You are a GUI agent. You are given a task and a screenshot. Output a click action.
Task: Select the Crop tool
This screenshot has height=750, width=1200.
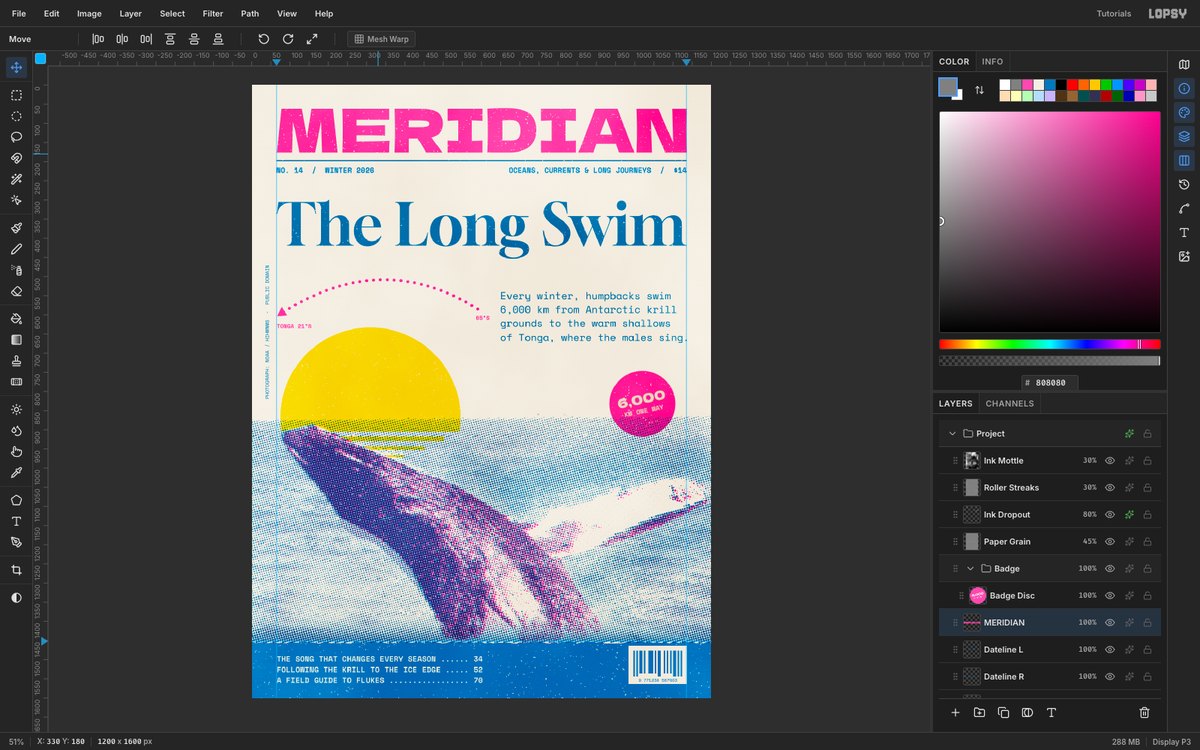tap(16, 570)
